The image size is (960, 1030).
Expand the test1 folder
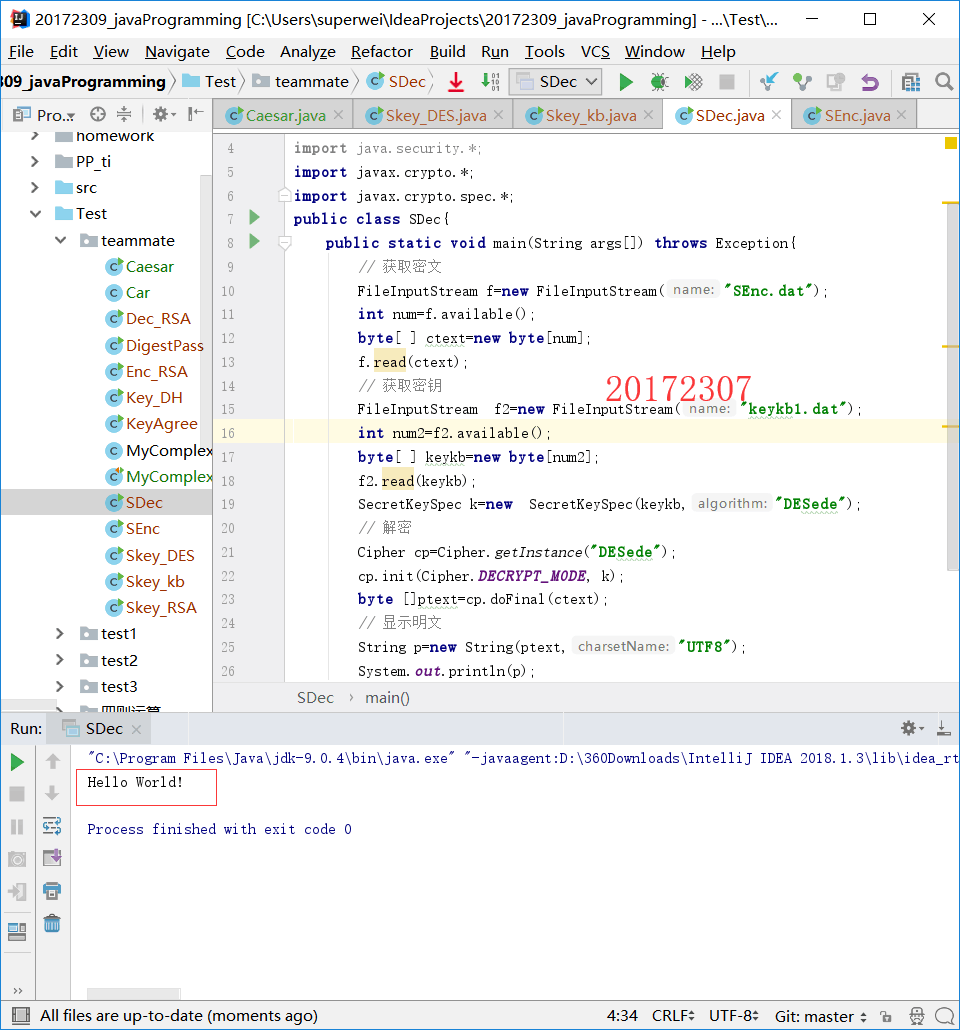tap(60, 634)
